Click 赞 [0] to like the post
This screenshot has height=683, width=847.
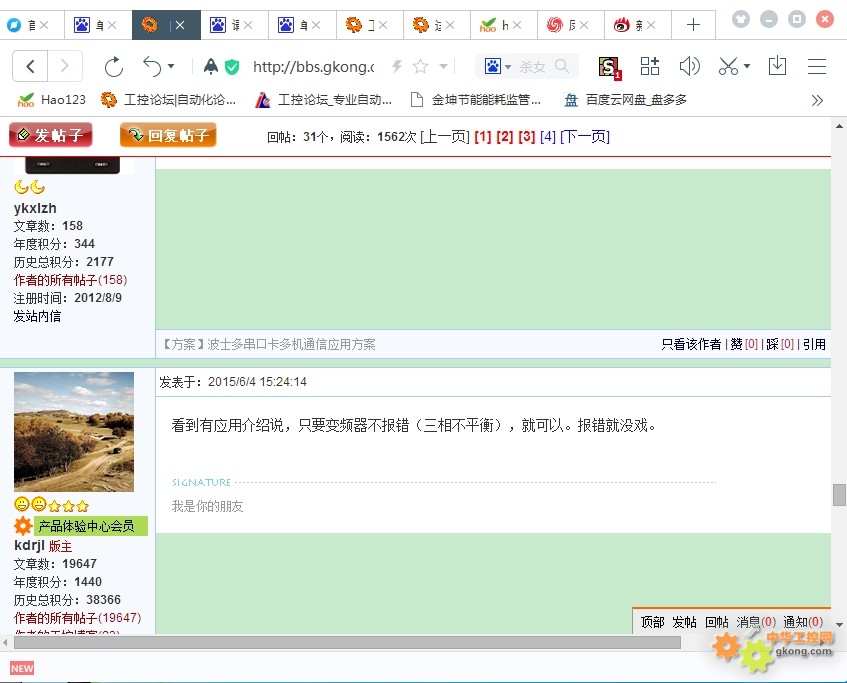point(744,344)
